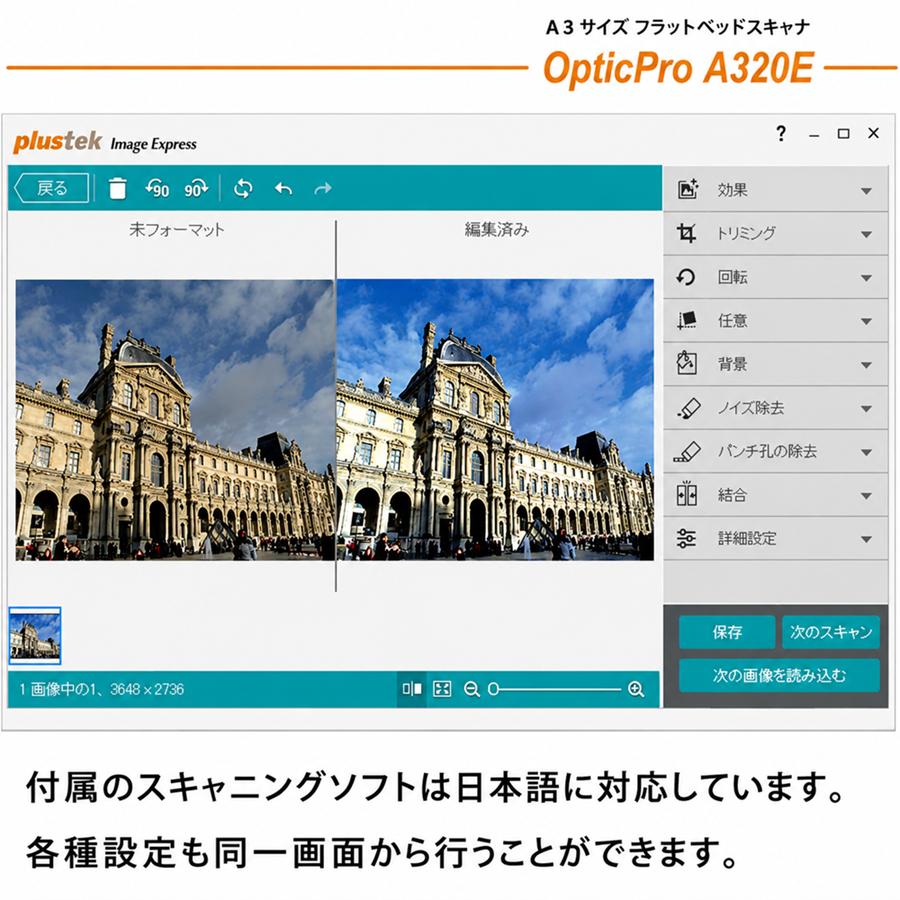Open the help question mark
The height and width of the screenshot is (900, 900).
click(781, 134)
